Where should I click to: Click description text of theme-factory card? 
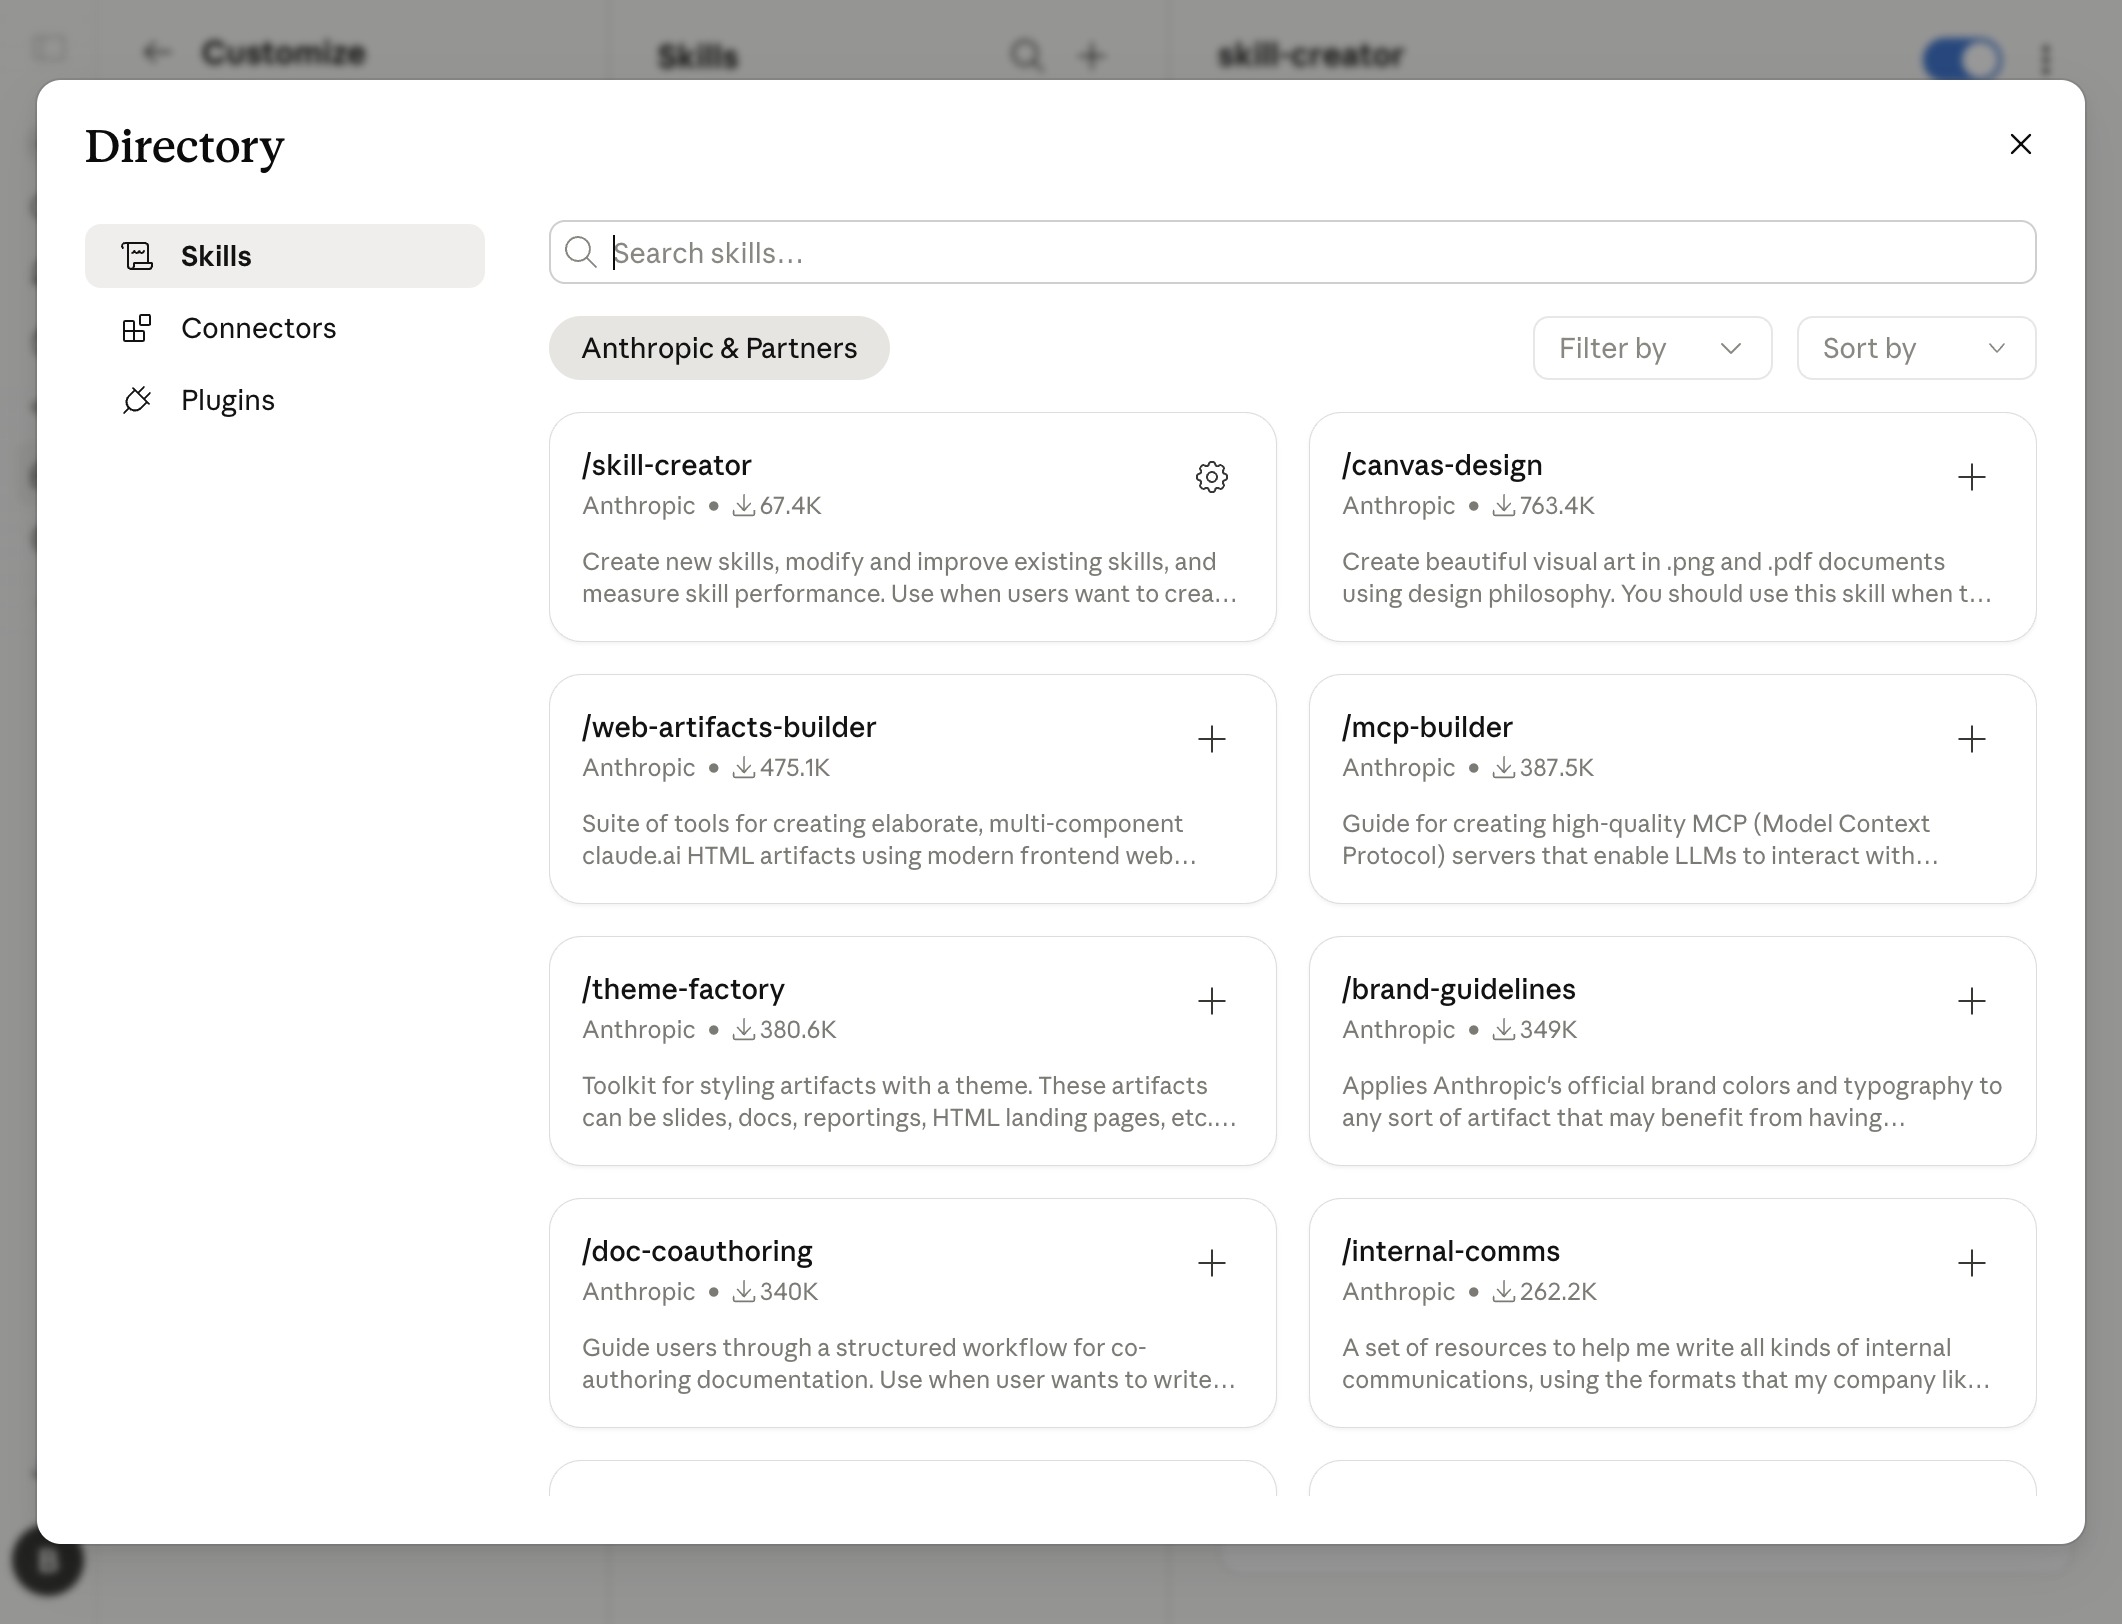(909, 1101)
